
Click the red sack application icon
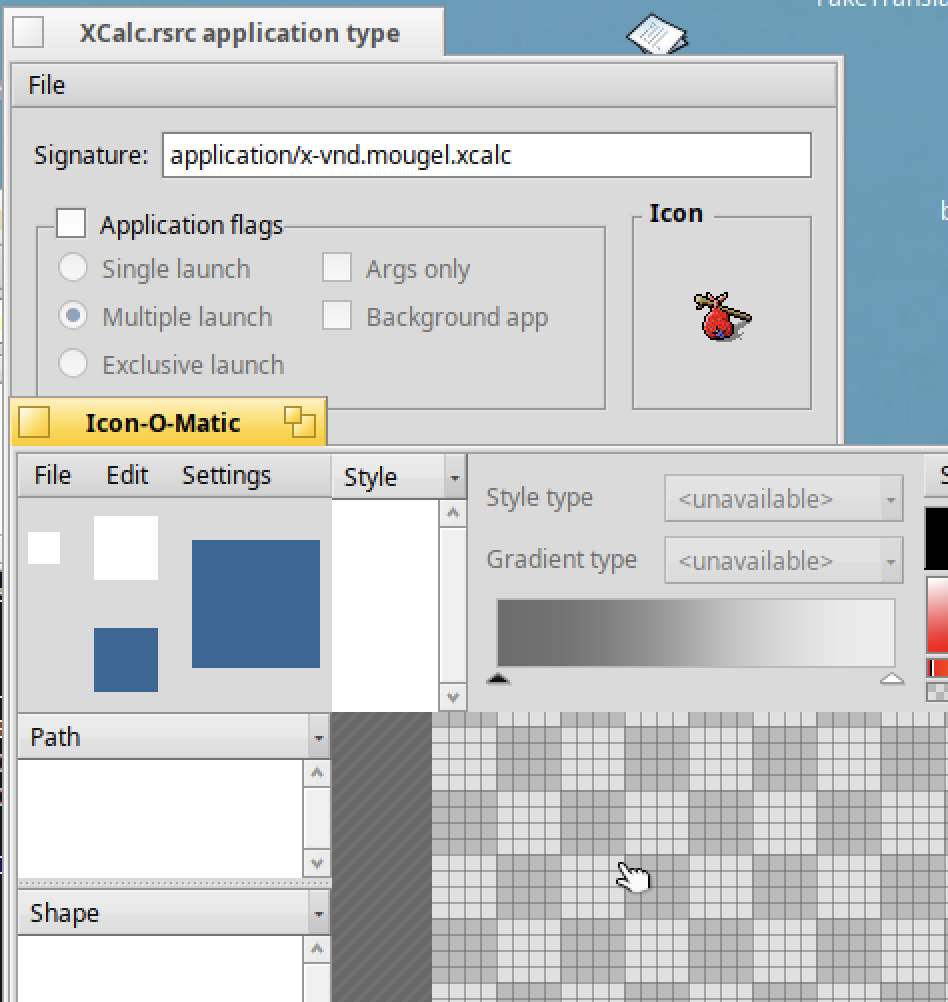coord(722,316)
